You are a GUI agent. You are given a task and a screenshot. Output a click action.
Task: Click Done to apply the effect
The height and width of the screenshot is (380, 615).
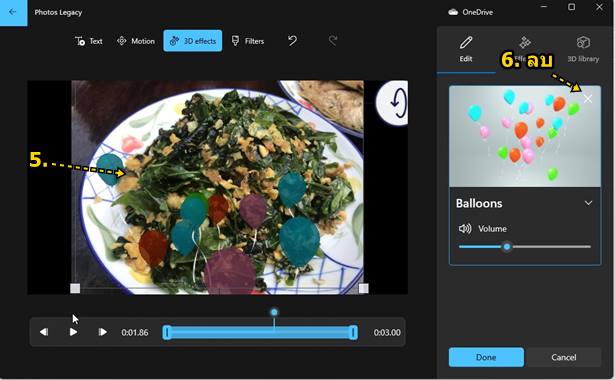[x=486, y=357]
